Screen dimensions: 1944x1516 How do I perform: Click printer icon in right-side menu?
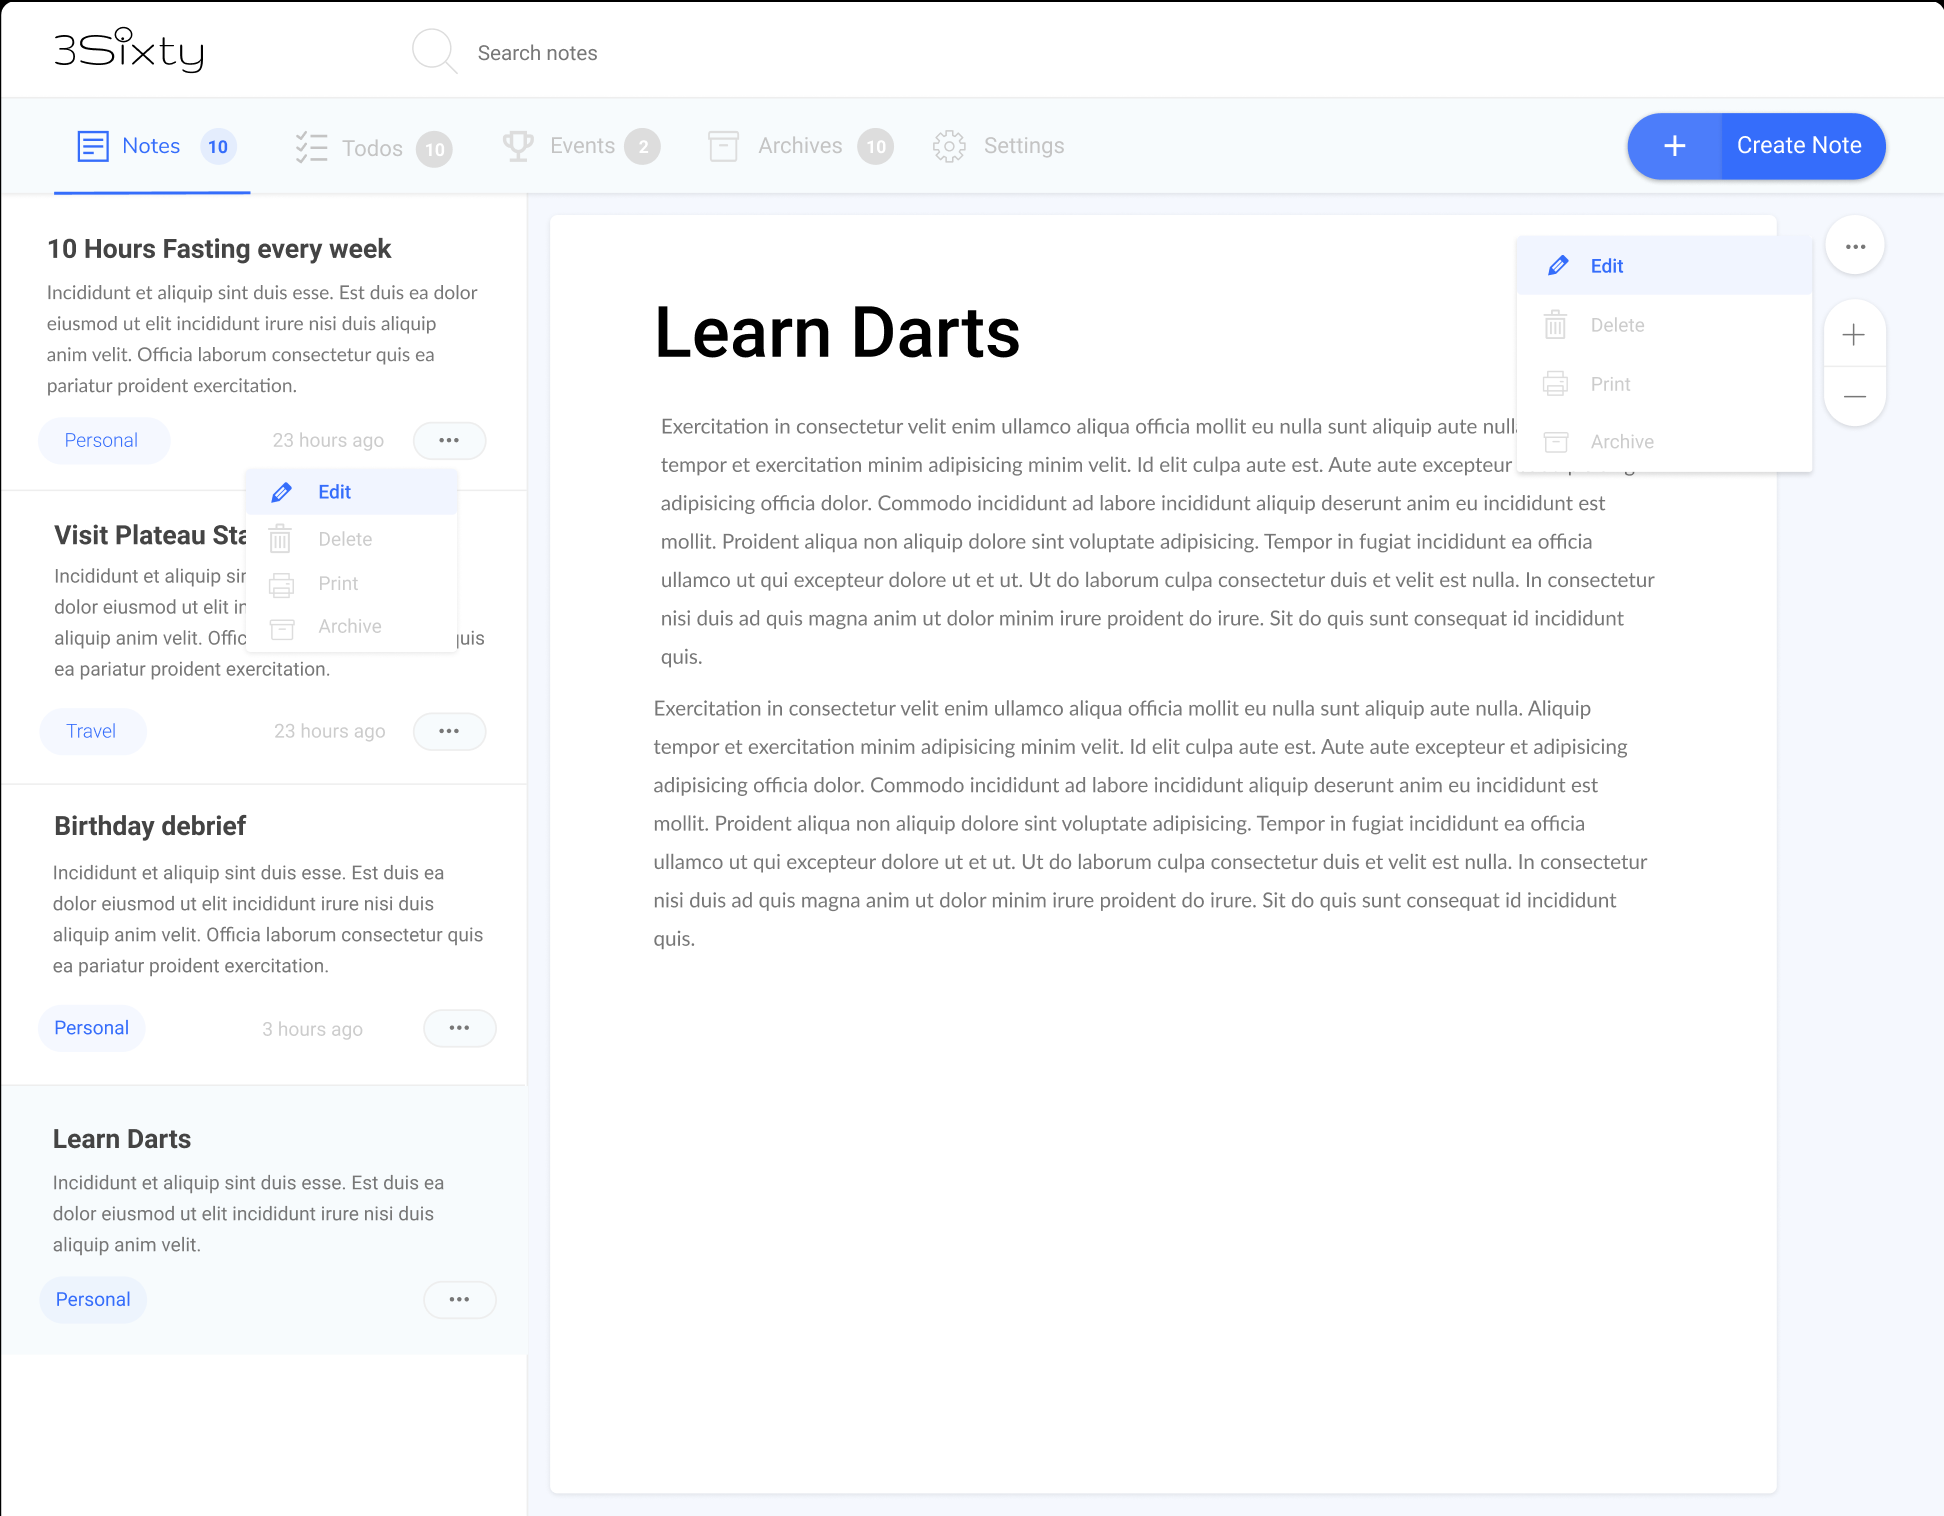(1555, 384)
